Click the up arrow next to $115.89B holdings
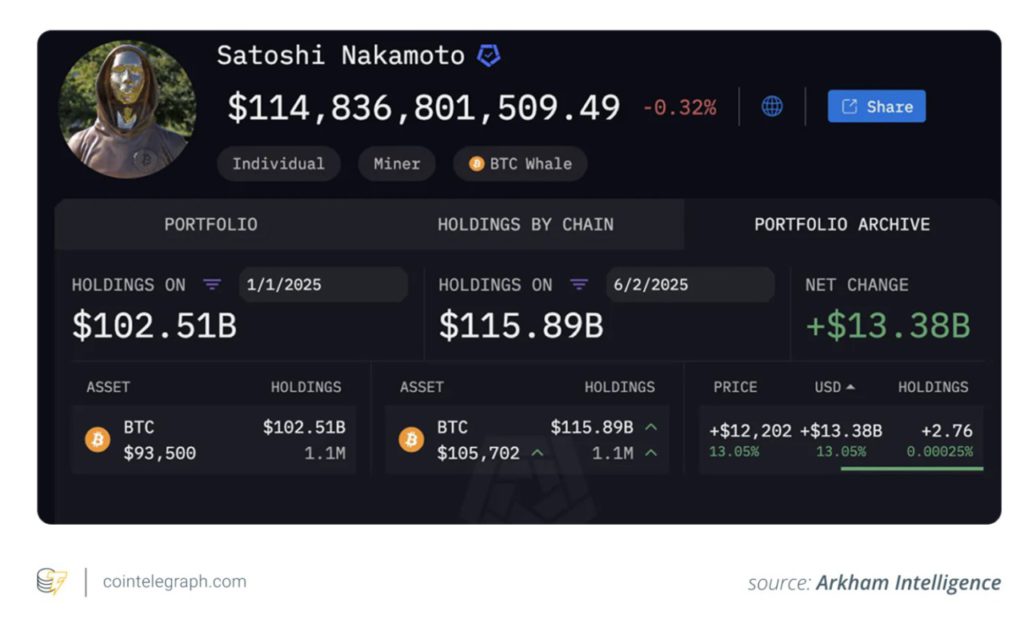 pos(651,428)
